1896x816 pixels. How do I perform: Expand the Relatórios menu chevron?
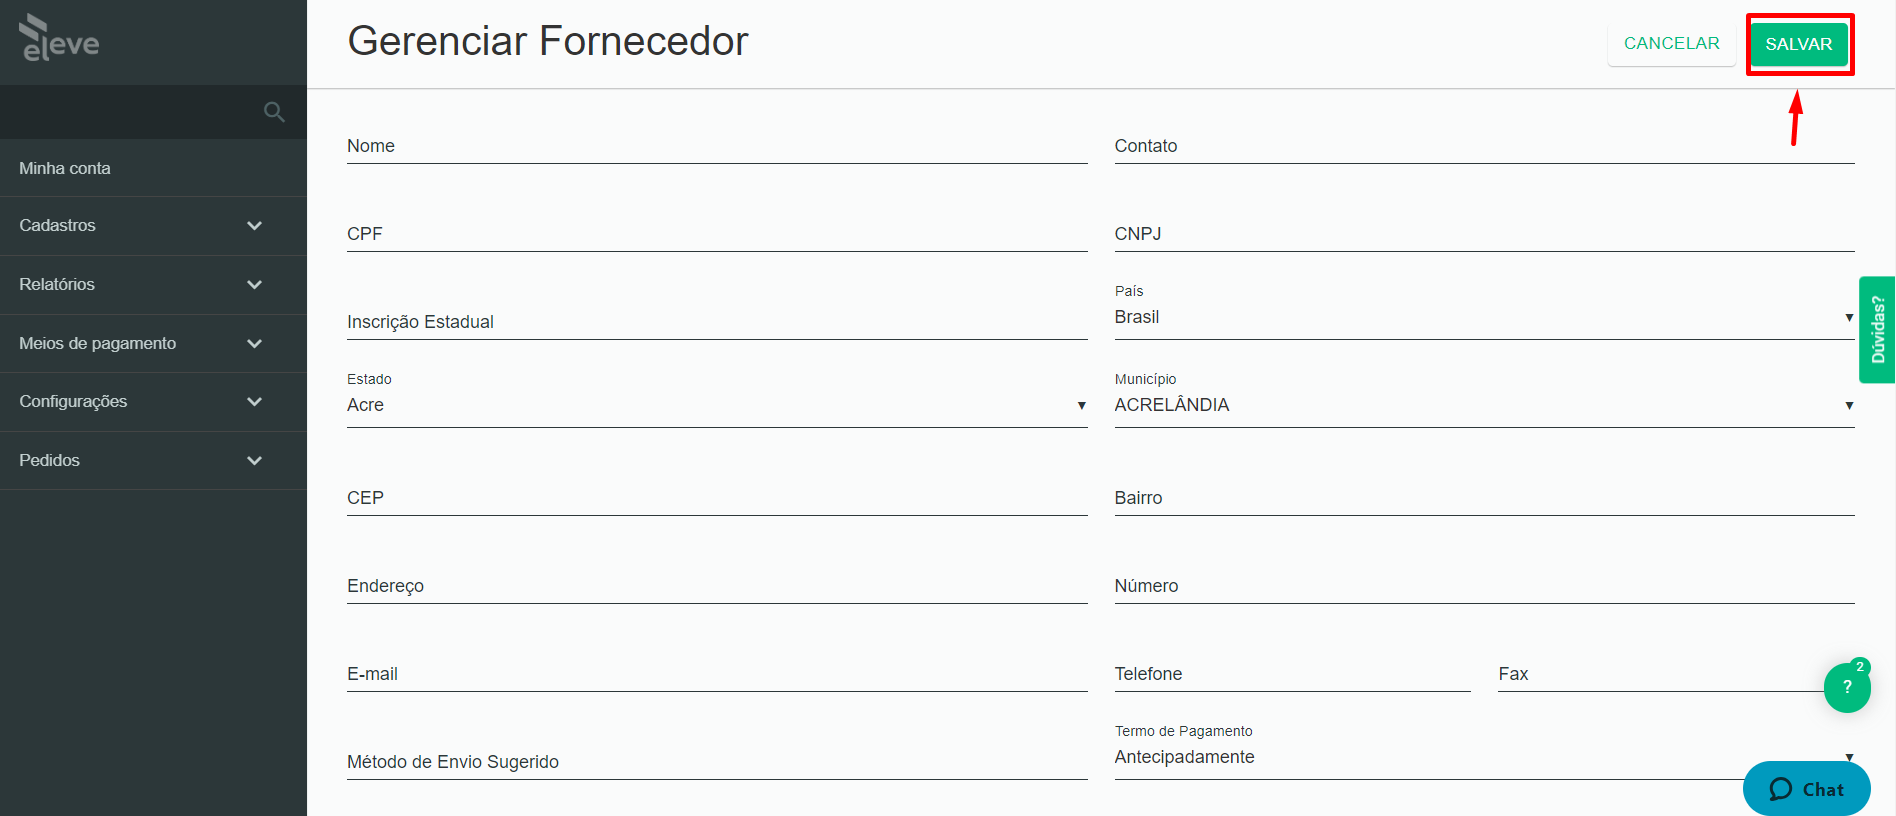tap(254, 285)
